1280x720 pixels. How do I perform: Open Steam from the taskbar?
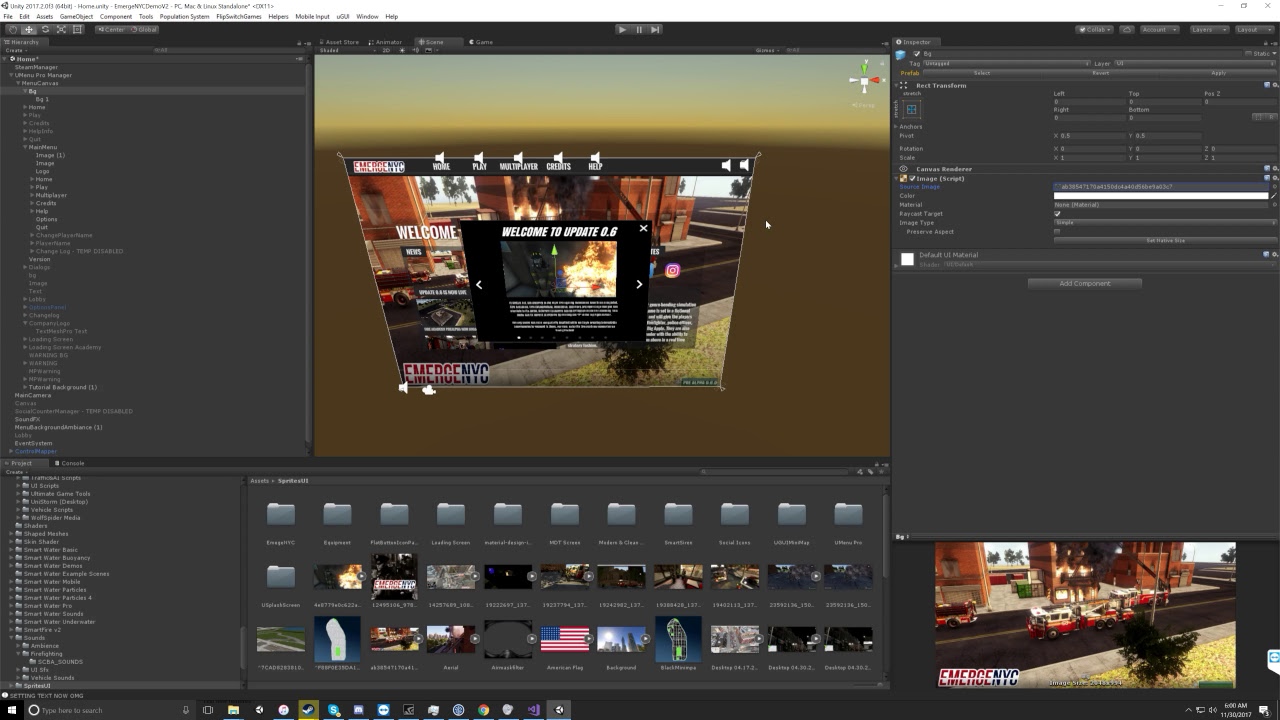coord(308,710)
